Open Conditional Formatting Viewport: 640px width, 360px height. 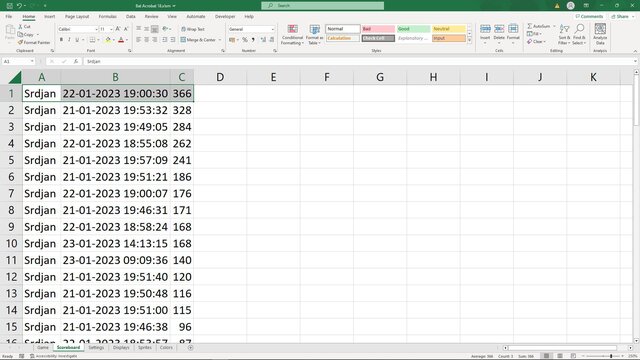pos(292,35)
